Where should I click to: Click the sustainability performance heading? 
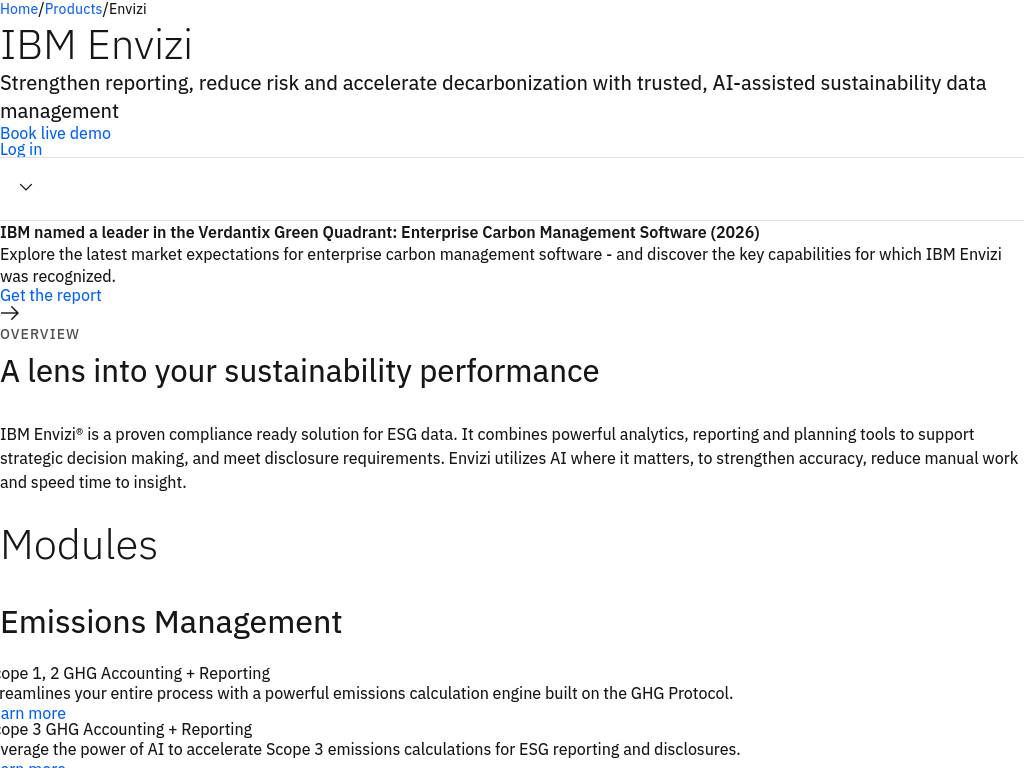coord(300,372)
